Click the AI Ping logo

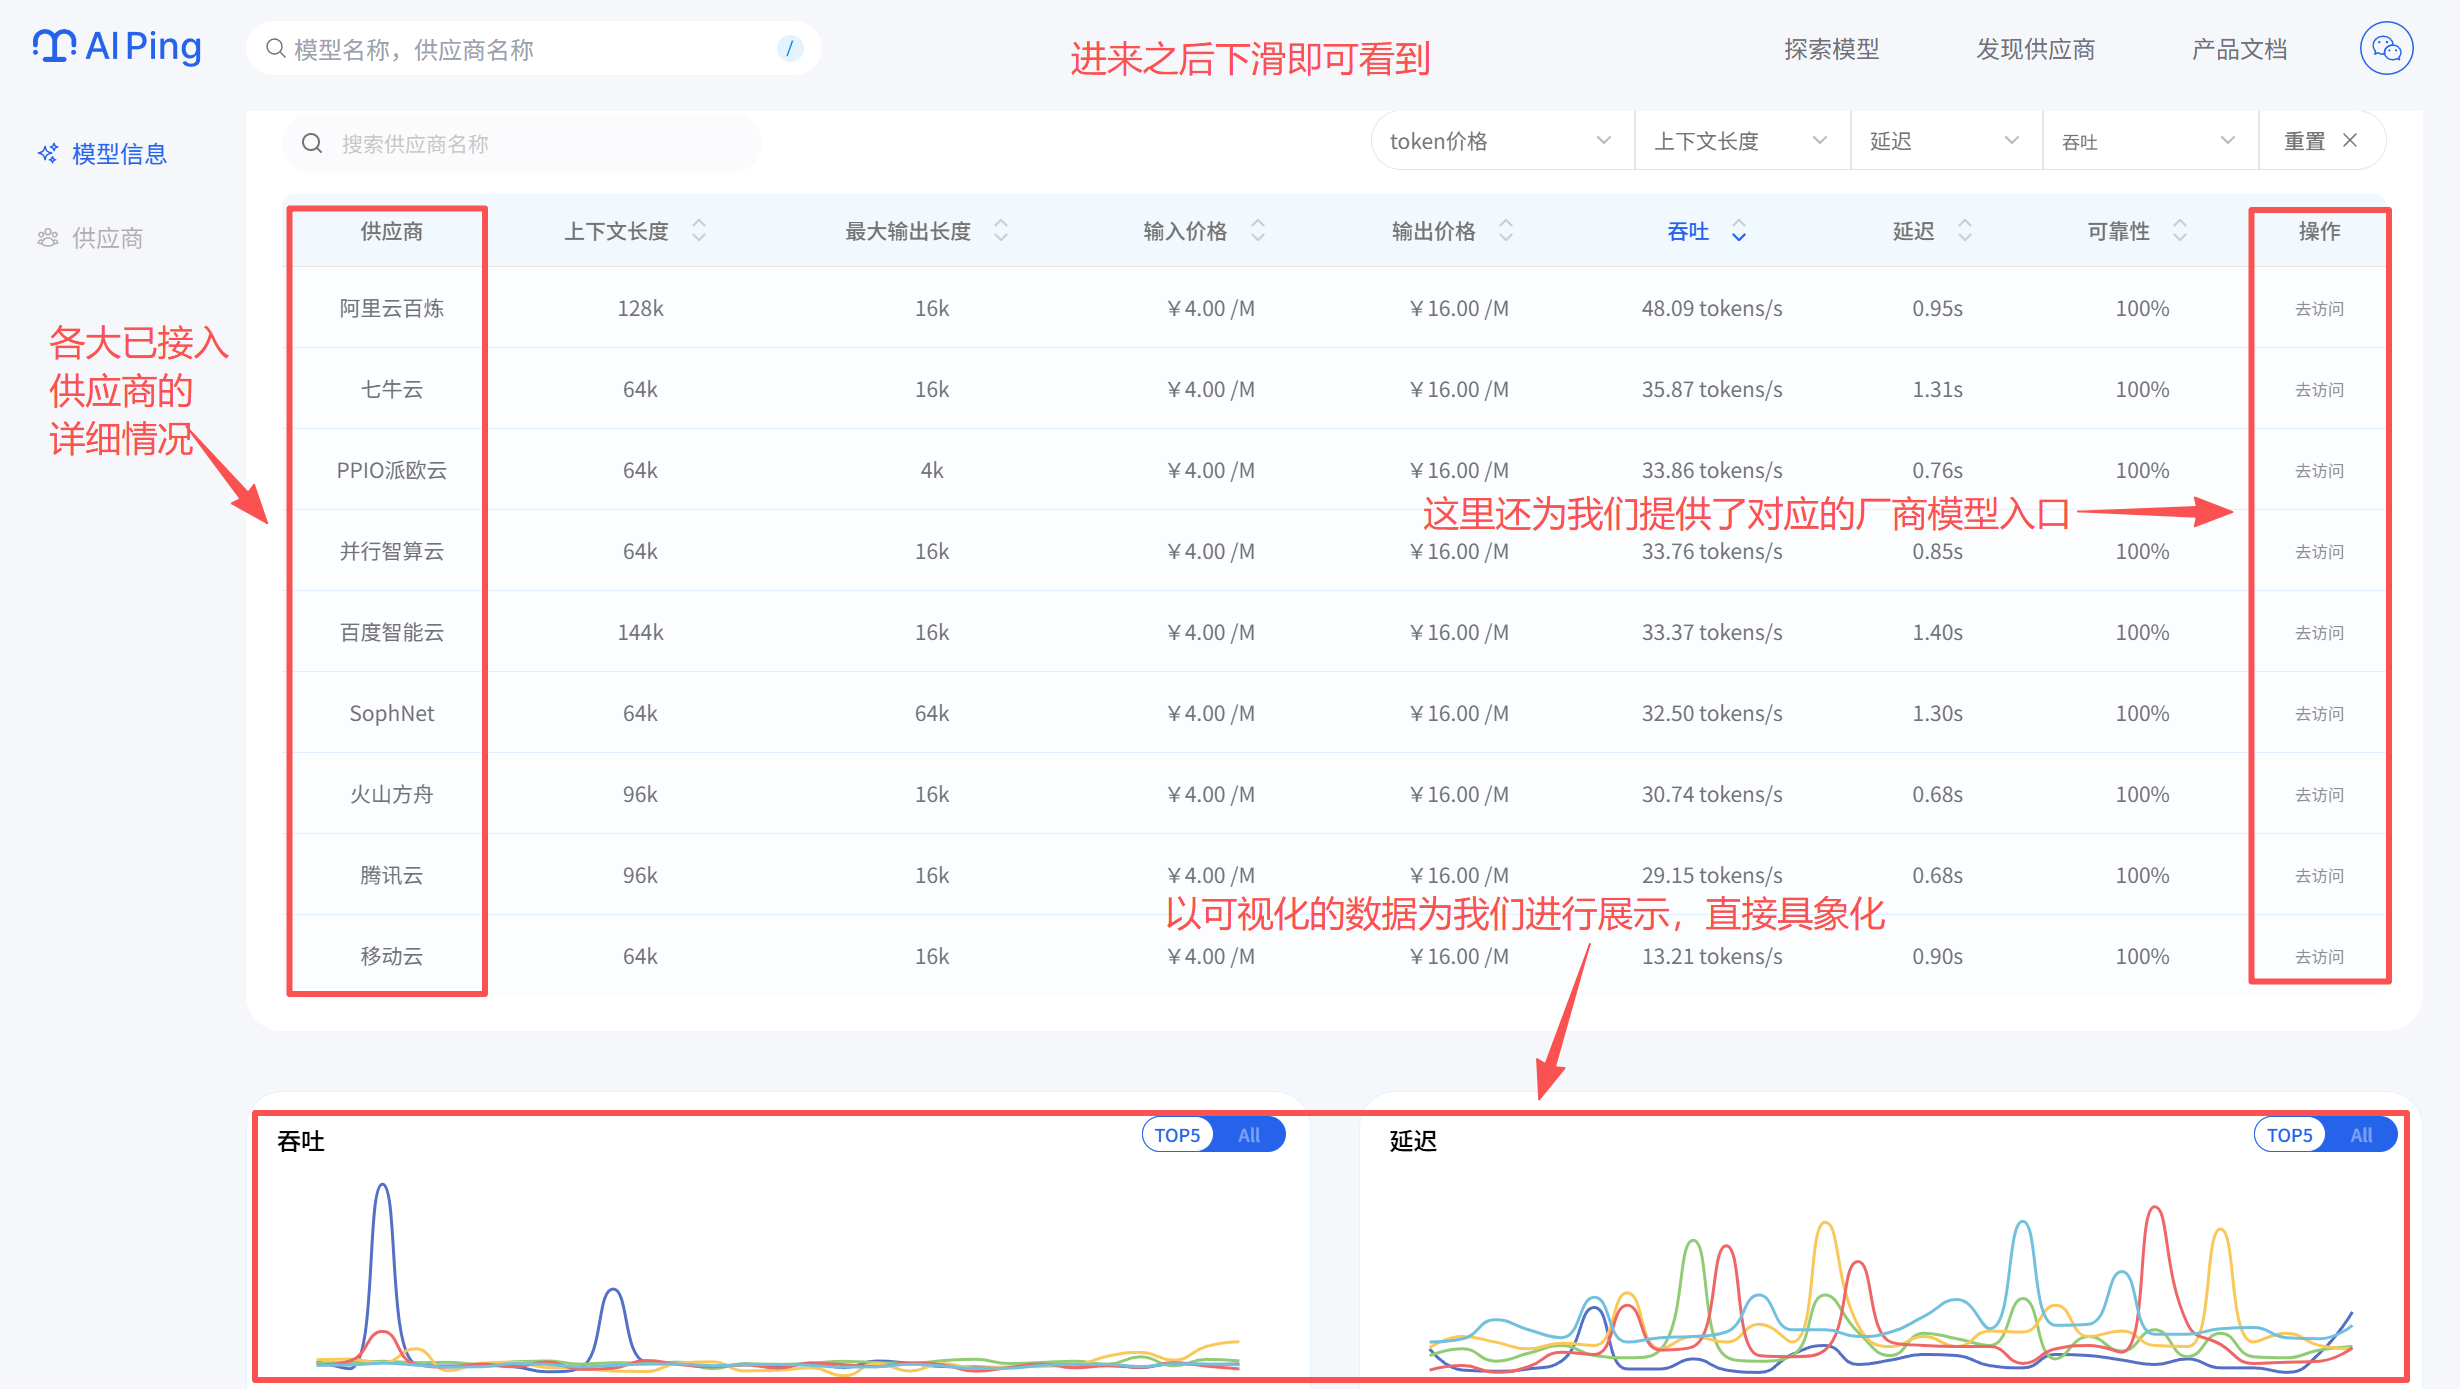click(117, 46)
